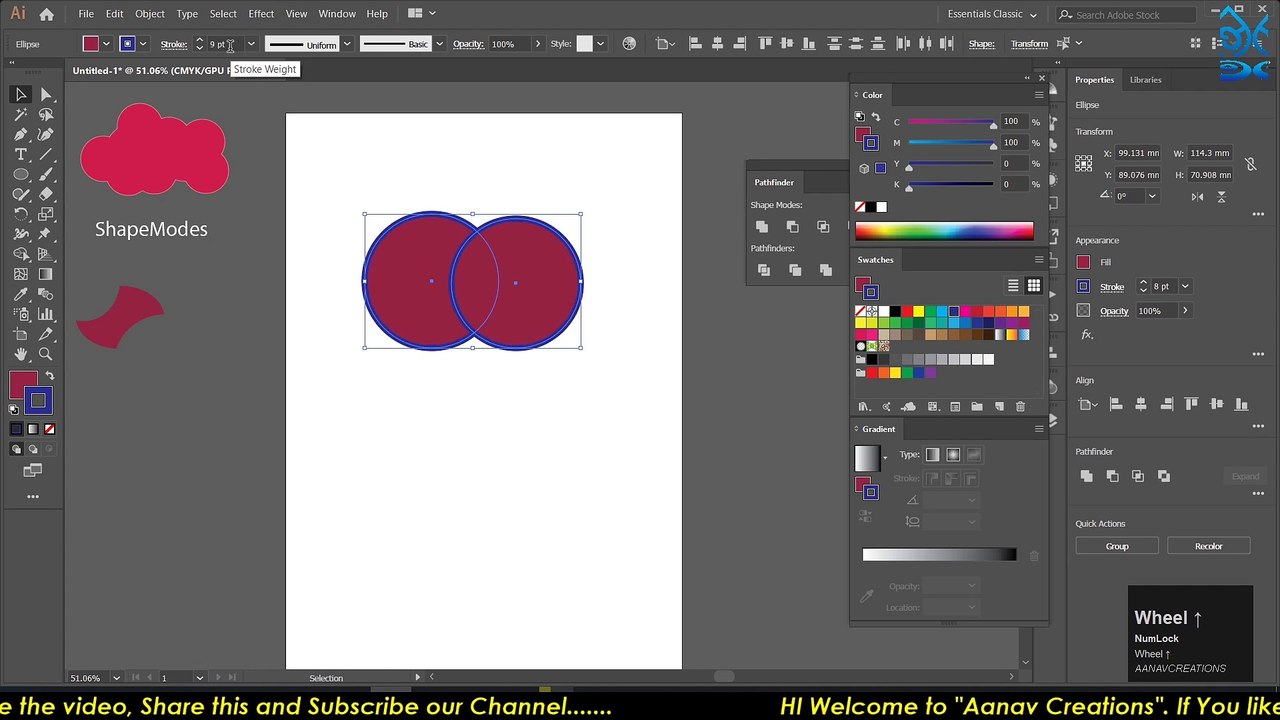This screenshot has width=1280, height=720.
Task: Select the Pen tool
Action: [20, 135]
